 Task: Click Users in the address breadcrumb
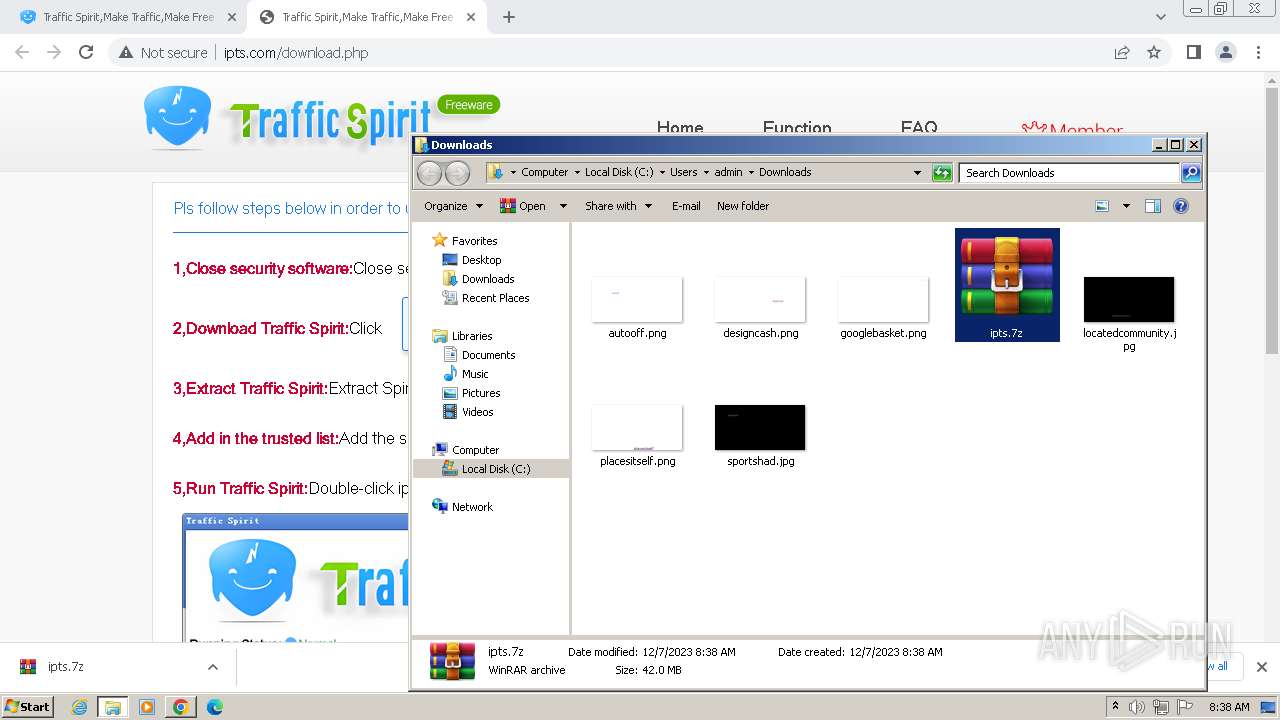click(684, 172)
